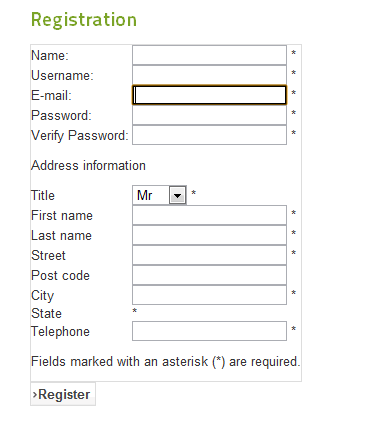Click the State label

[x=46, y=313]
